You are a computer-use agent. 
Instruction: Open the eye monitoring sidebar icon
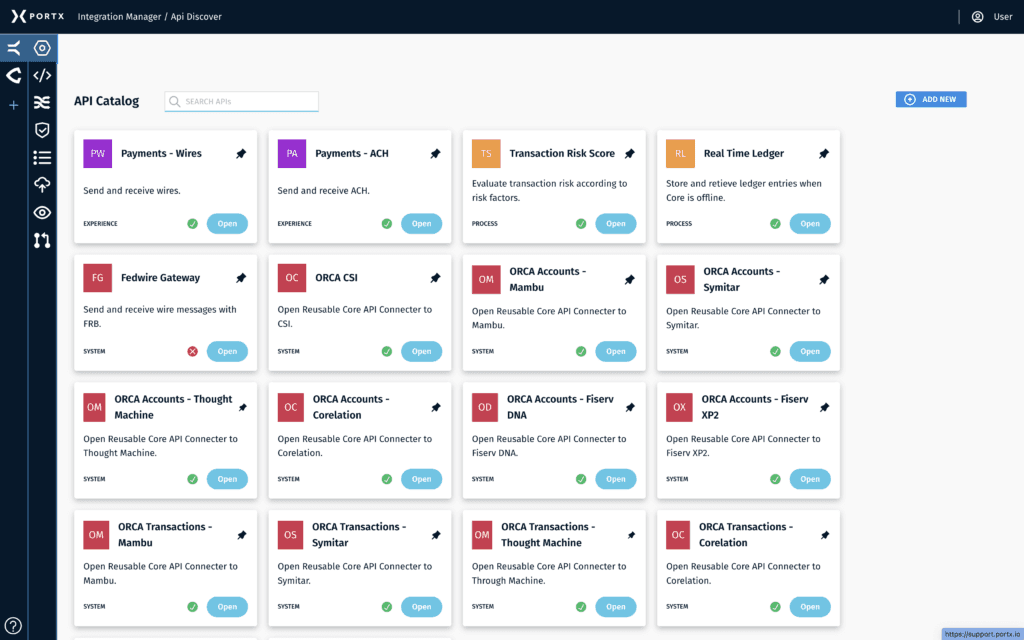click(x=42, y=213)
